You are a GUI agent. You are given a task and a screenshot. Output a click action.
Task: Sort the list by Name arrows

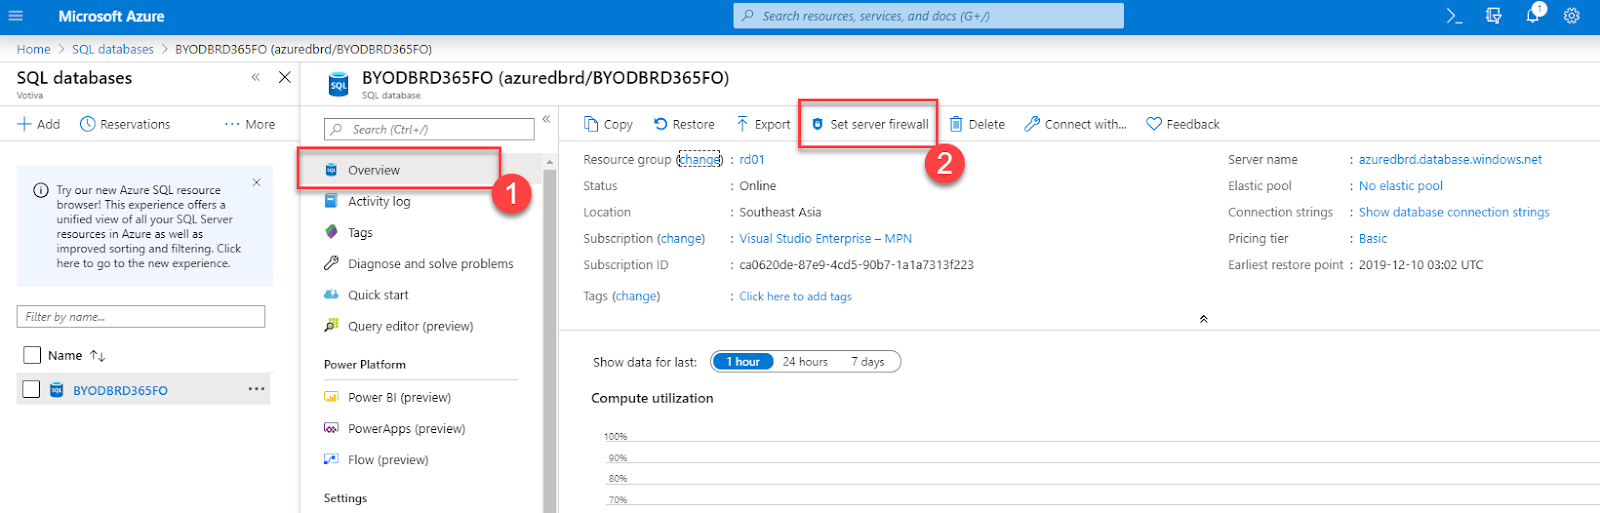click(97, 355)
